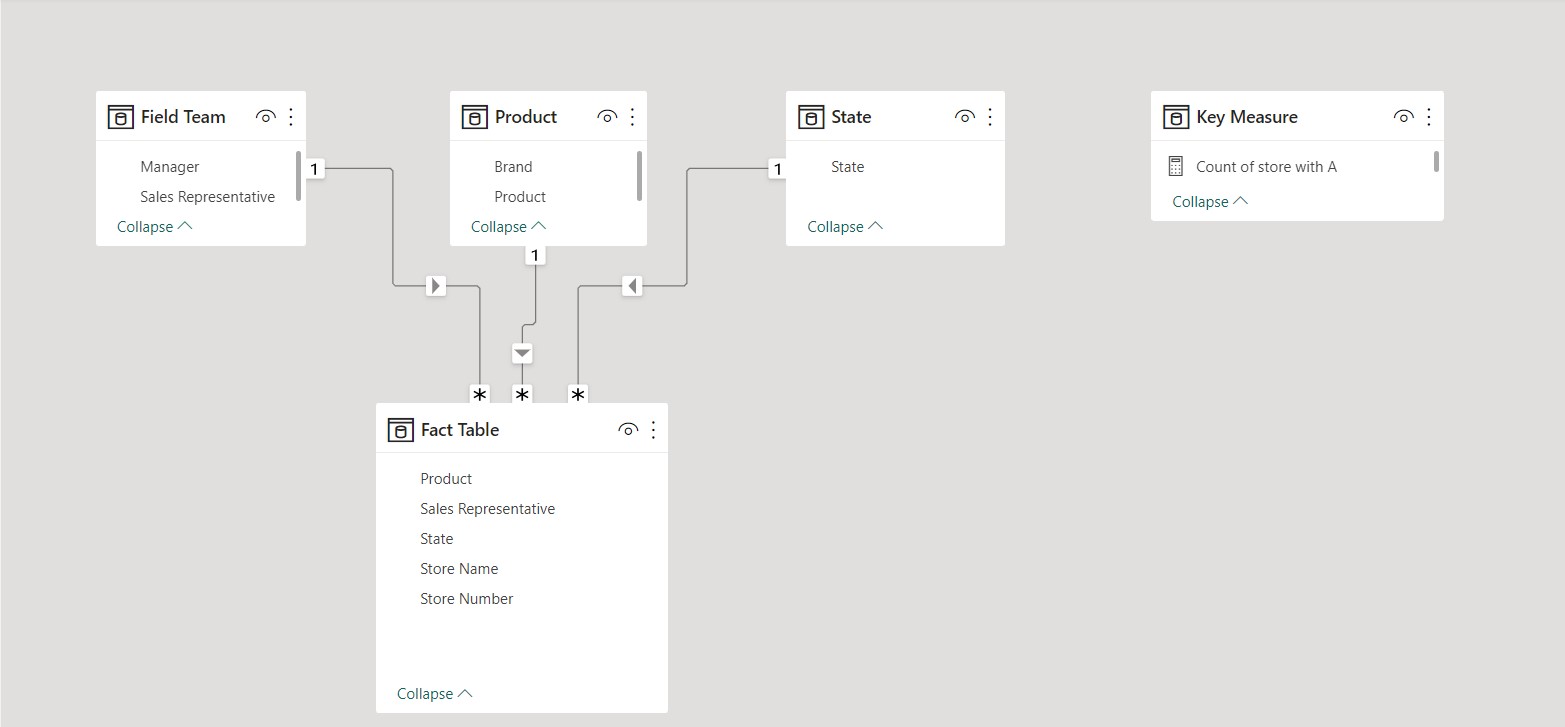Screen dimensions: 1565x727
Task: Click the Fact Table header table icon
Action: [x=400, y=430]
